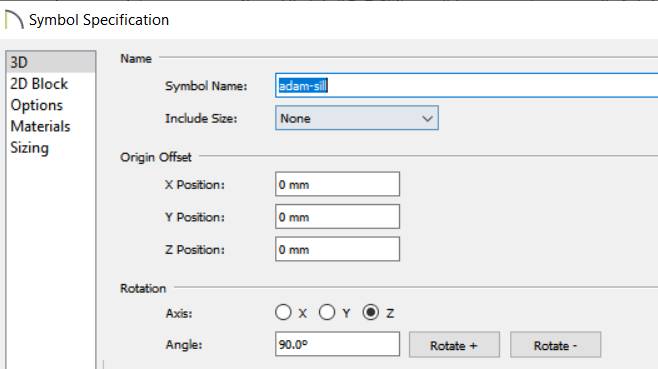Click the Symbol Specification title text
Viewport: 658px width, 369px height.
99,20
